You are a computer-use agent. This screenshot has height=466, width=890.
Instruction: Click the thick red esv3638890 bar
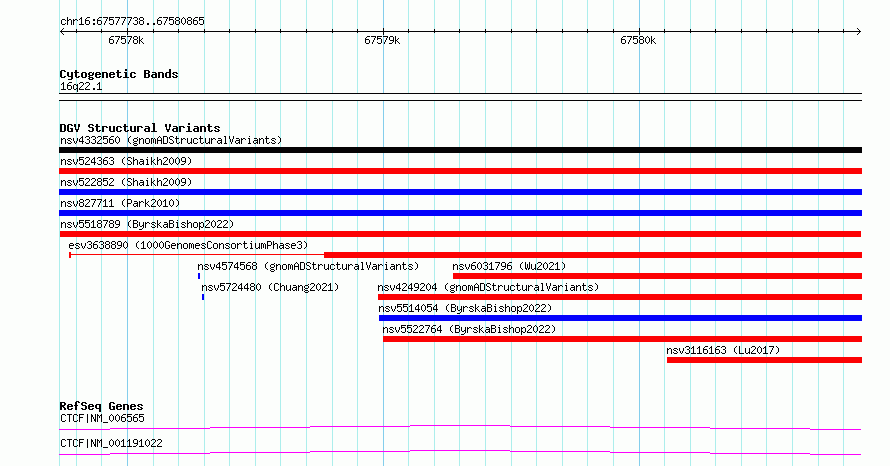593,255
